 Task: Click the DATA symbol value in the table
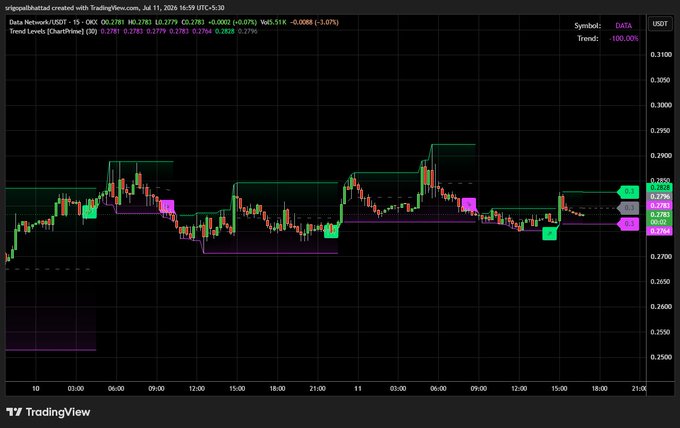[x=623, y=26]
